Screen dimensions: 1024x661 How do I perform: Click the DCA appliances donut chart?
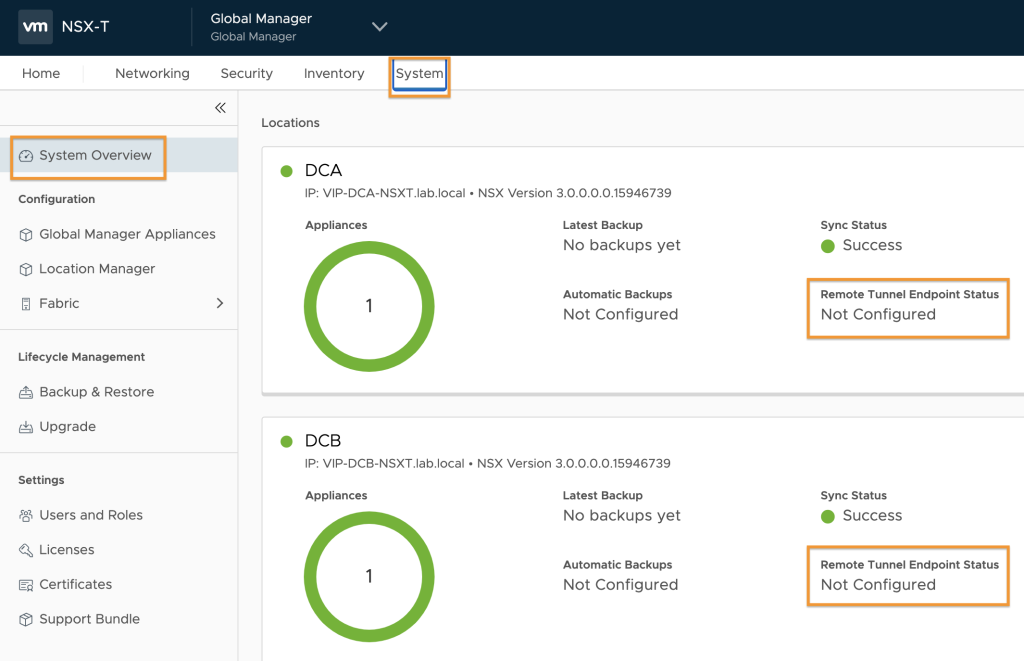tap(369, 306)
